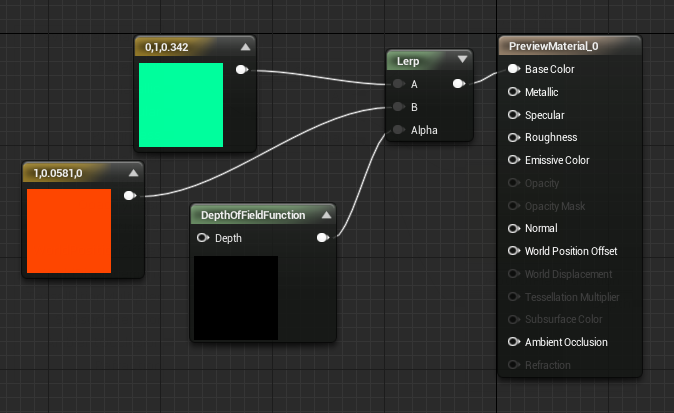
Task: Click the Lerp node output pin
Action: tap(459, 83)
